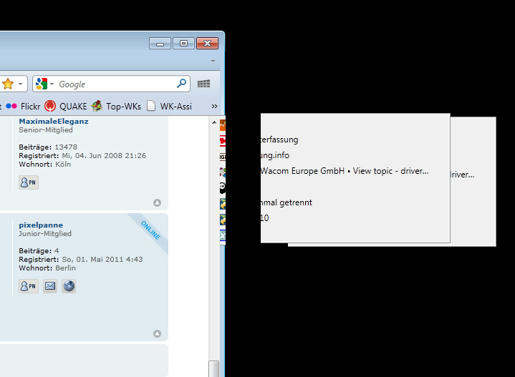Click the bookmark star icon

(8, 84)
